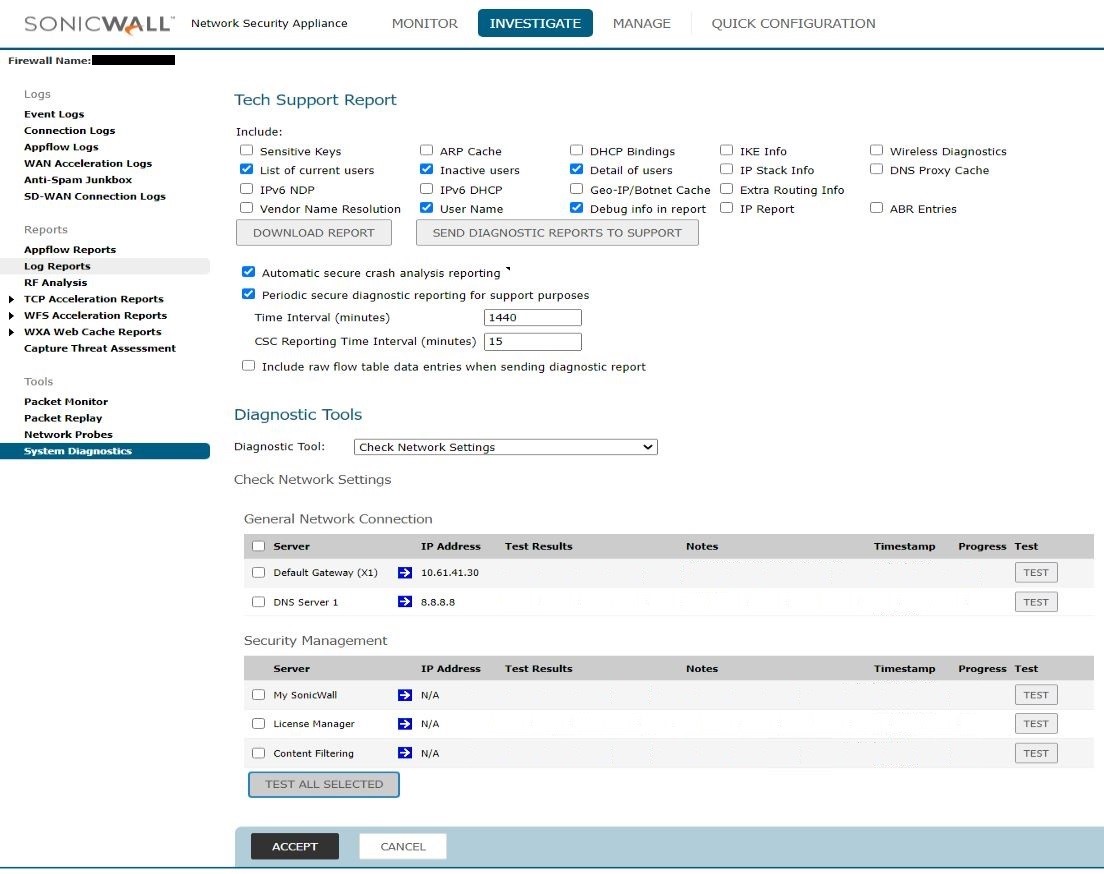Screen dimensions: 1104x874
Task: Open the Diagnostic Tool dropdown
Action: [505, 447]
